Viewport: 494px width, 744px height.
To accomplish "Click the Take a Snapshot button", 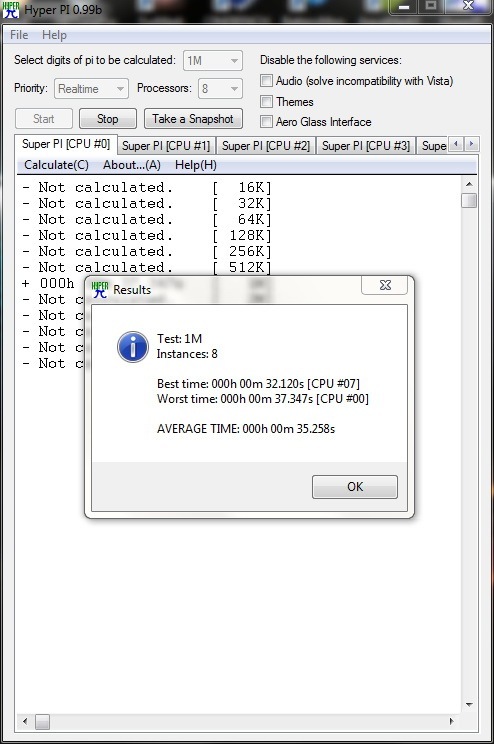I will (193, 119).
